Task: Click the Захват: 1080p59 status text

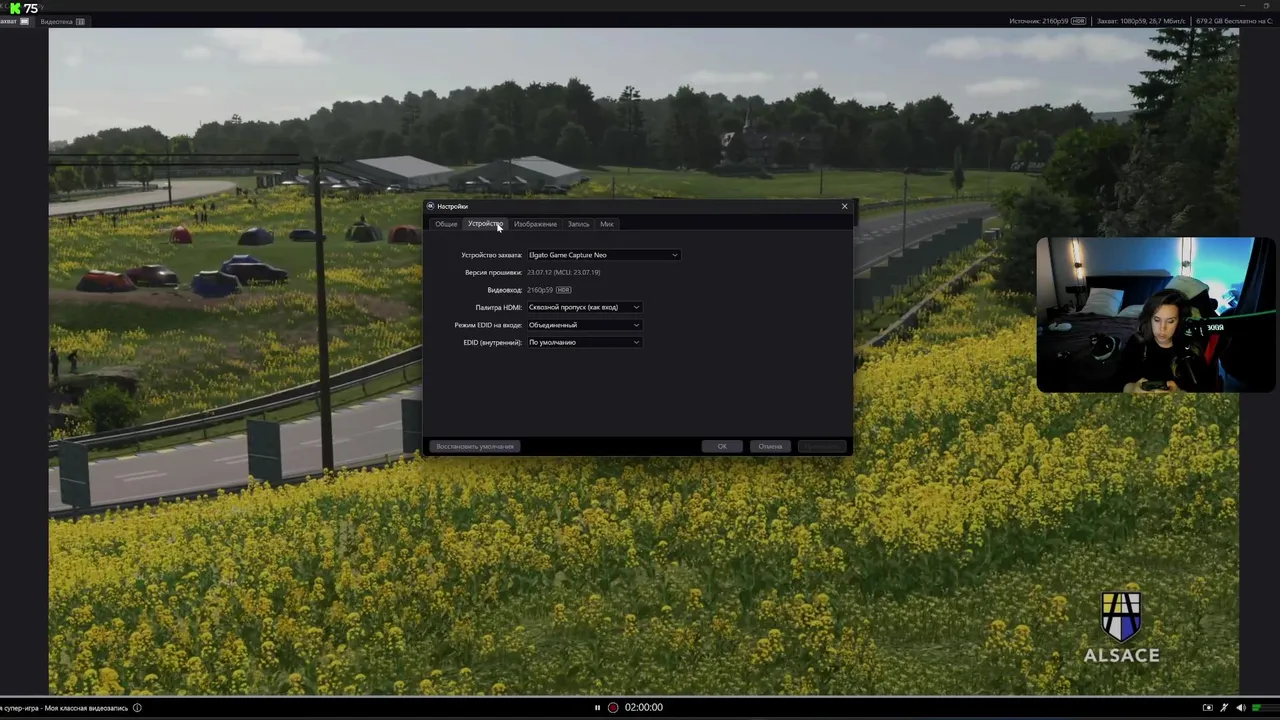Action: point(1140,21)
